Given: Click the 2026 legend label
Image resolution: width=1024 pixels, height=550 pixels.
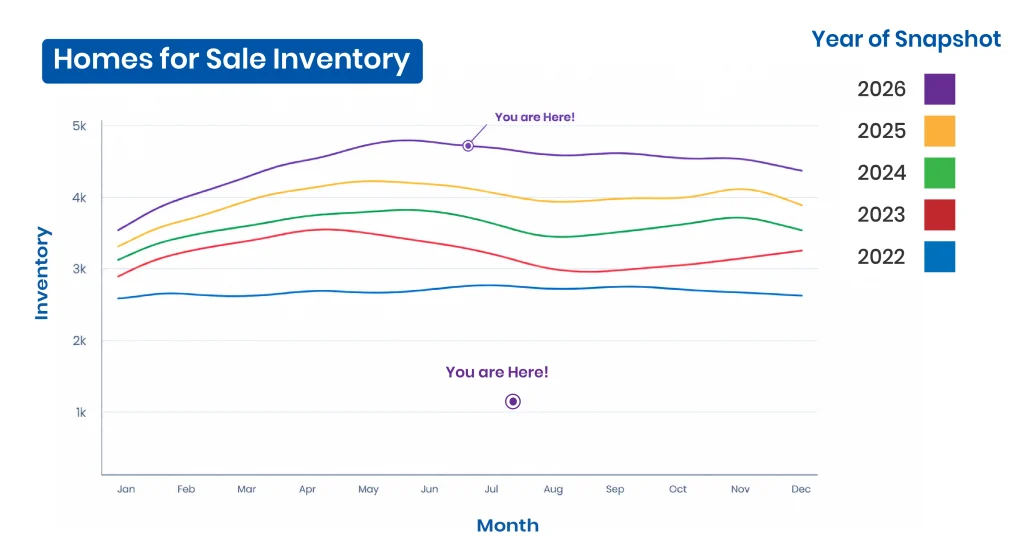Looking at the screenshot, I should (881, 89).
